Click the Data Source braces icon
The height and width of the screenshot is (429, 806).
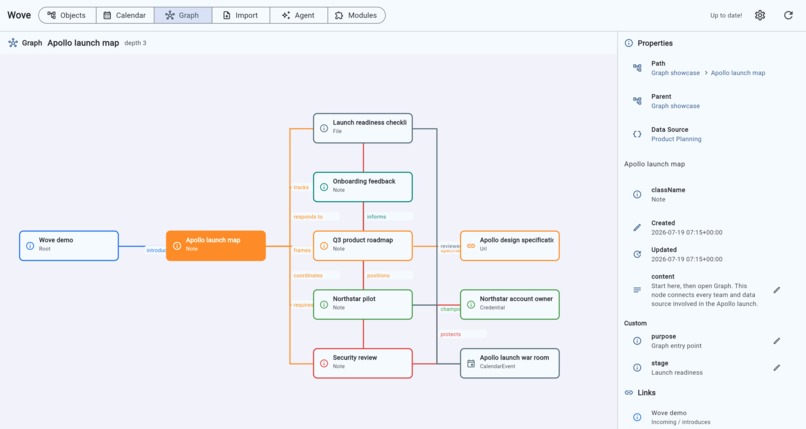tap(637, 134)
